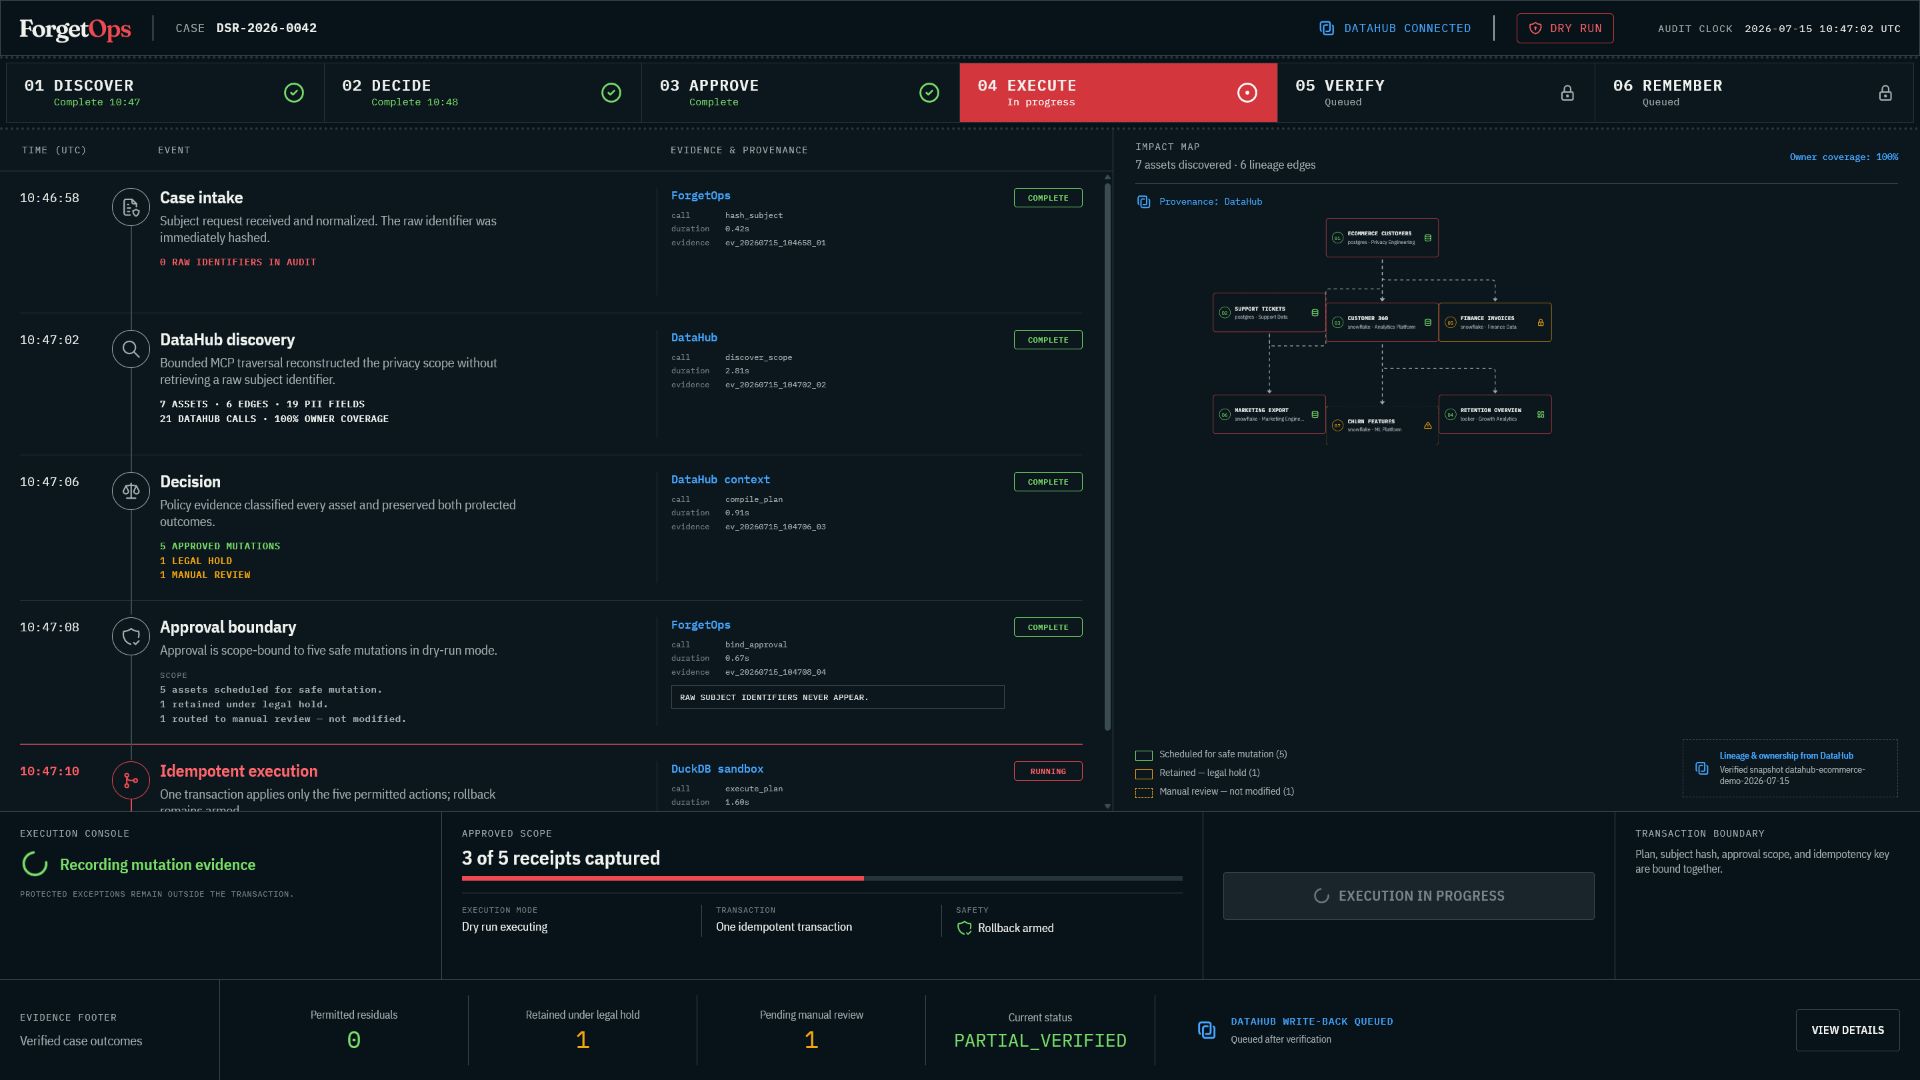Click the Idempotent execution branch icon
Image resolution: width=1920 pixels, height=1080 pixels.
tap(131, 780)
